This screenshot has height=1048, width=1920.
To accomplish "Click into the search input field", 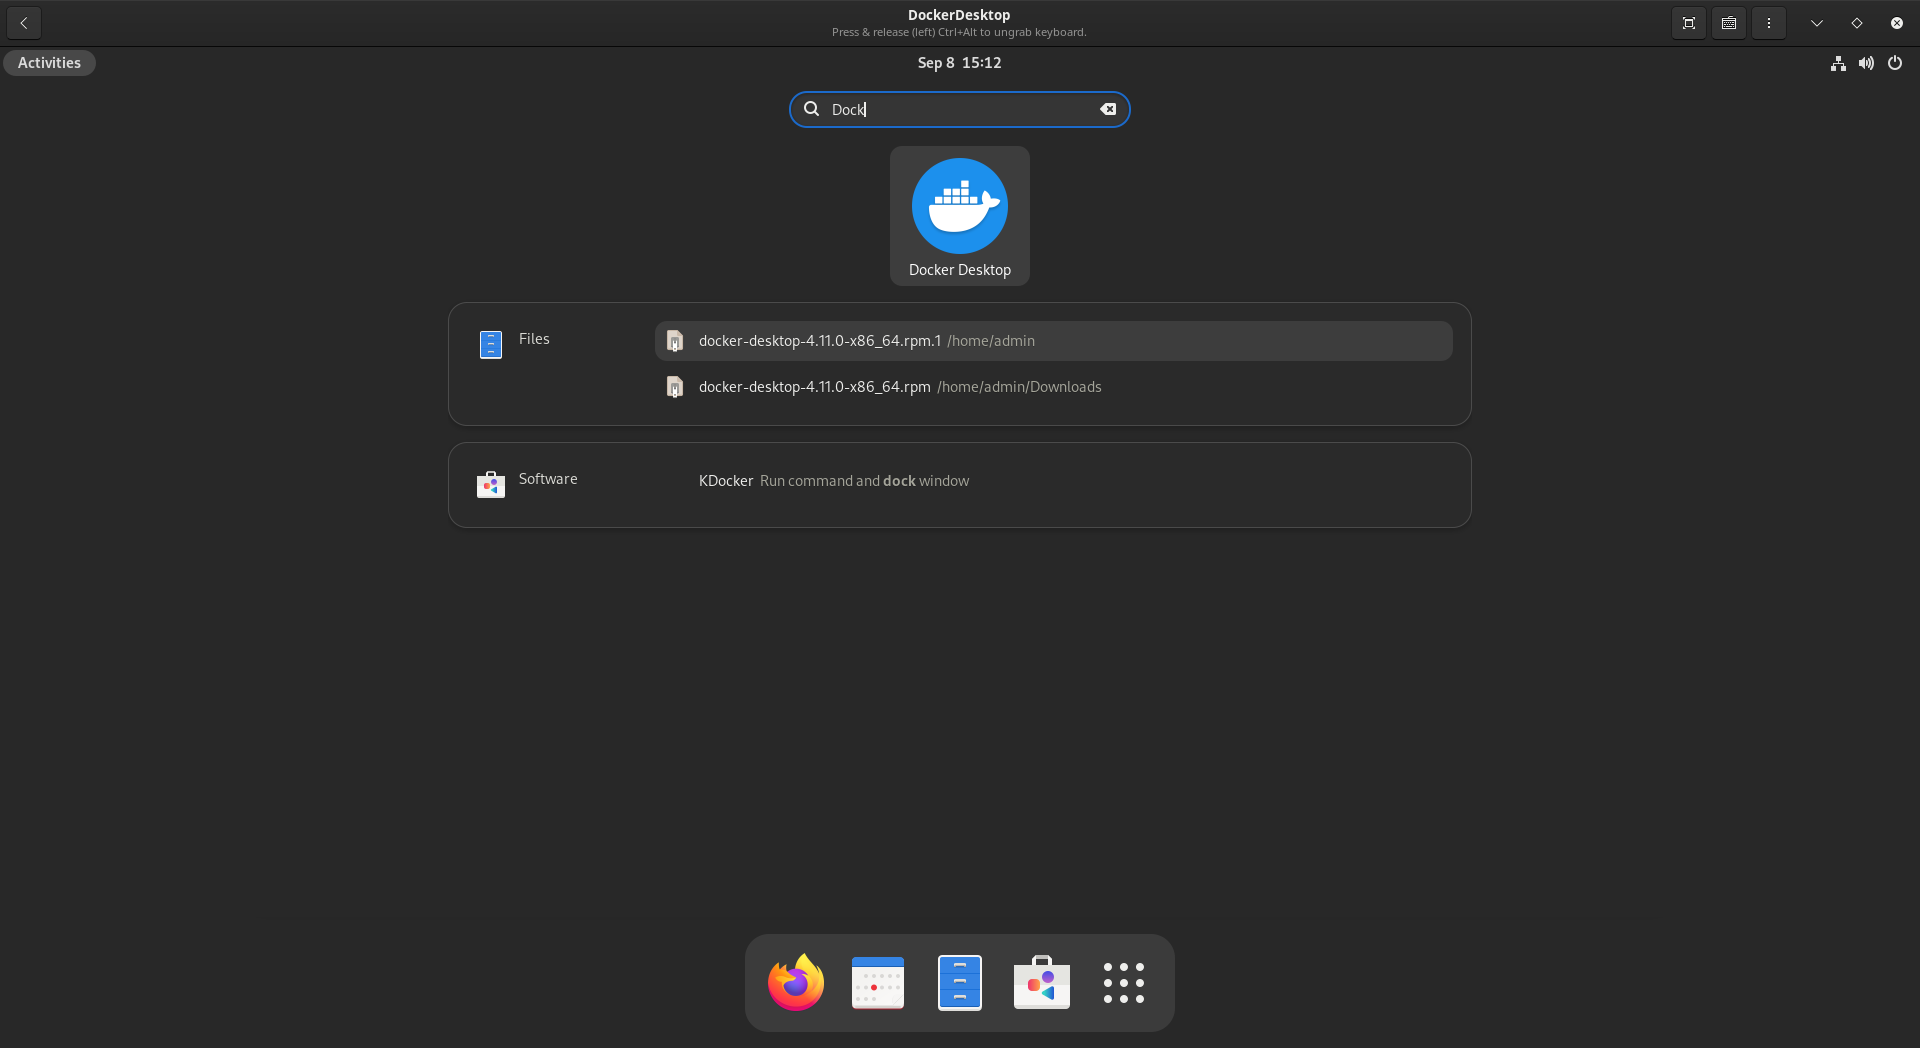I will pos(960,109).
